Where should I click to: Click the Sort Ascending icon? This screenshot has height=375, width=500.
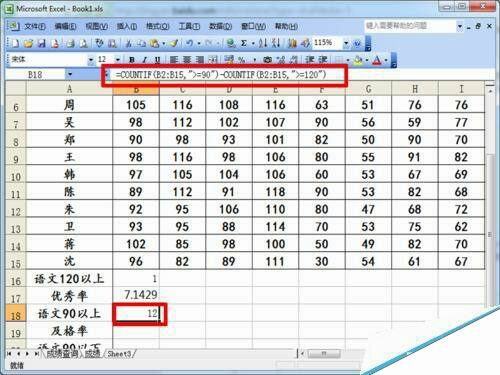[263, 43]
